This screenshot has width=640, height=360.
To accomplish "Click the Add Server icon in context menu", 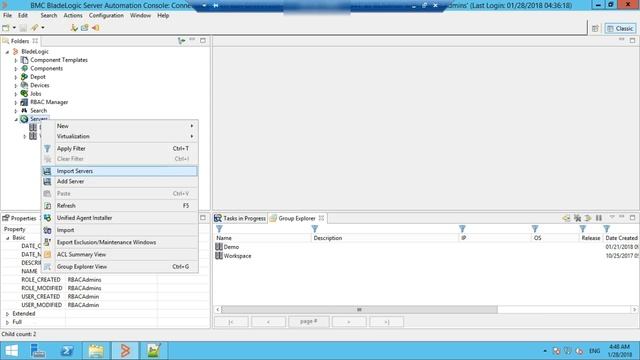I will point(47,182).
